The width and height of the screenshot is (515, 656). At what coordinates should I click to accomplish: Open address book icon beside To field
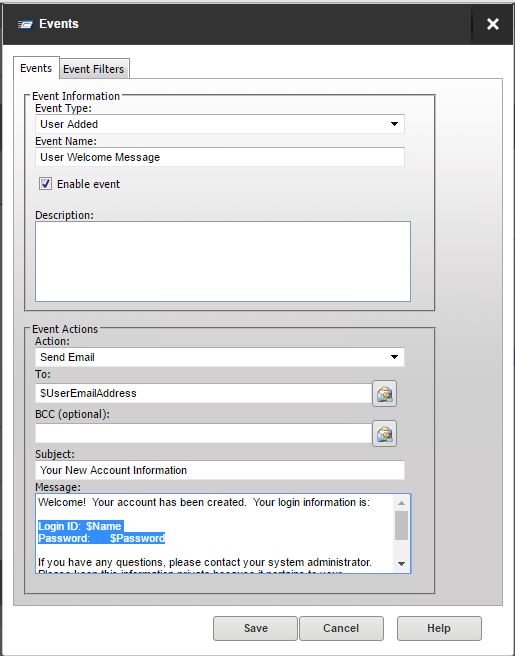(384, 393)
